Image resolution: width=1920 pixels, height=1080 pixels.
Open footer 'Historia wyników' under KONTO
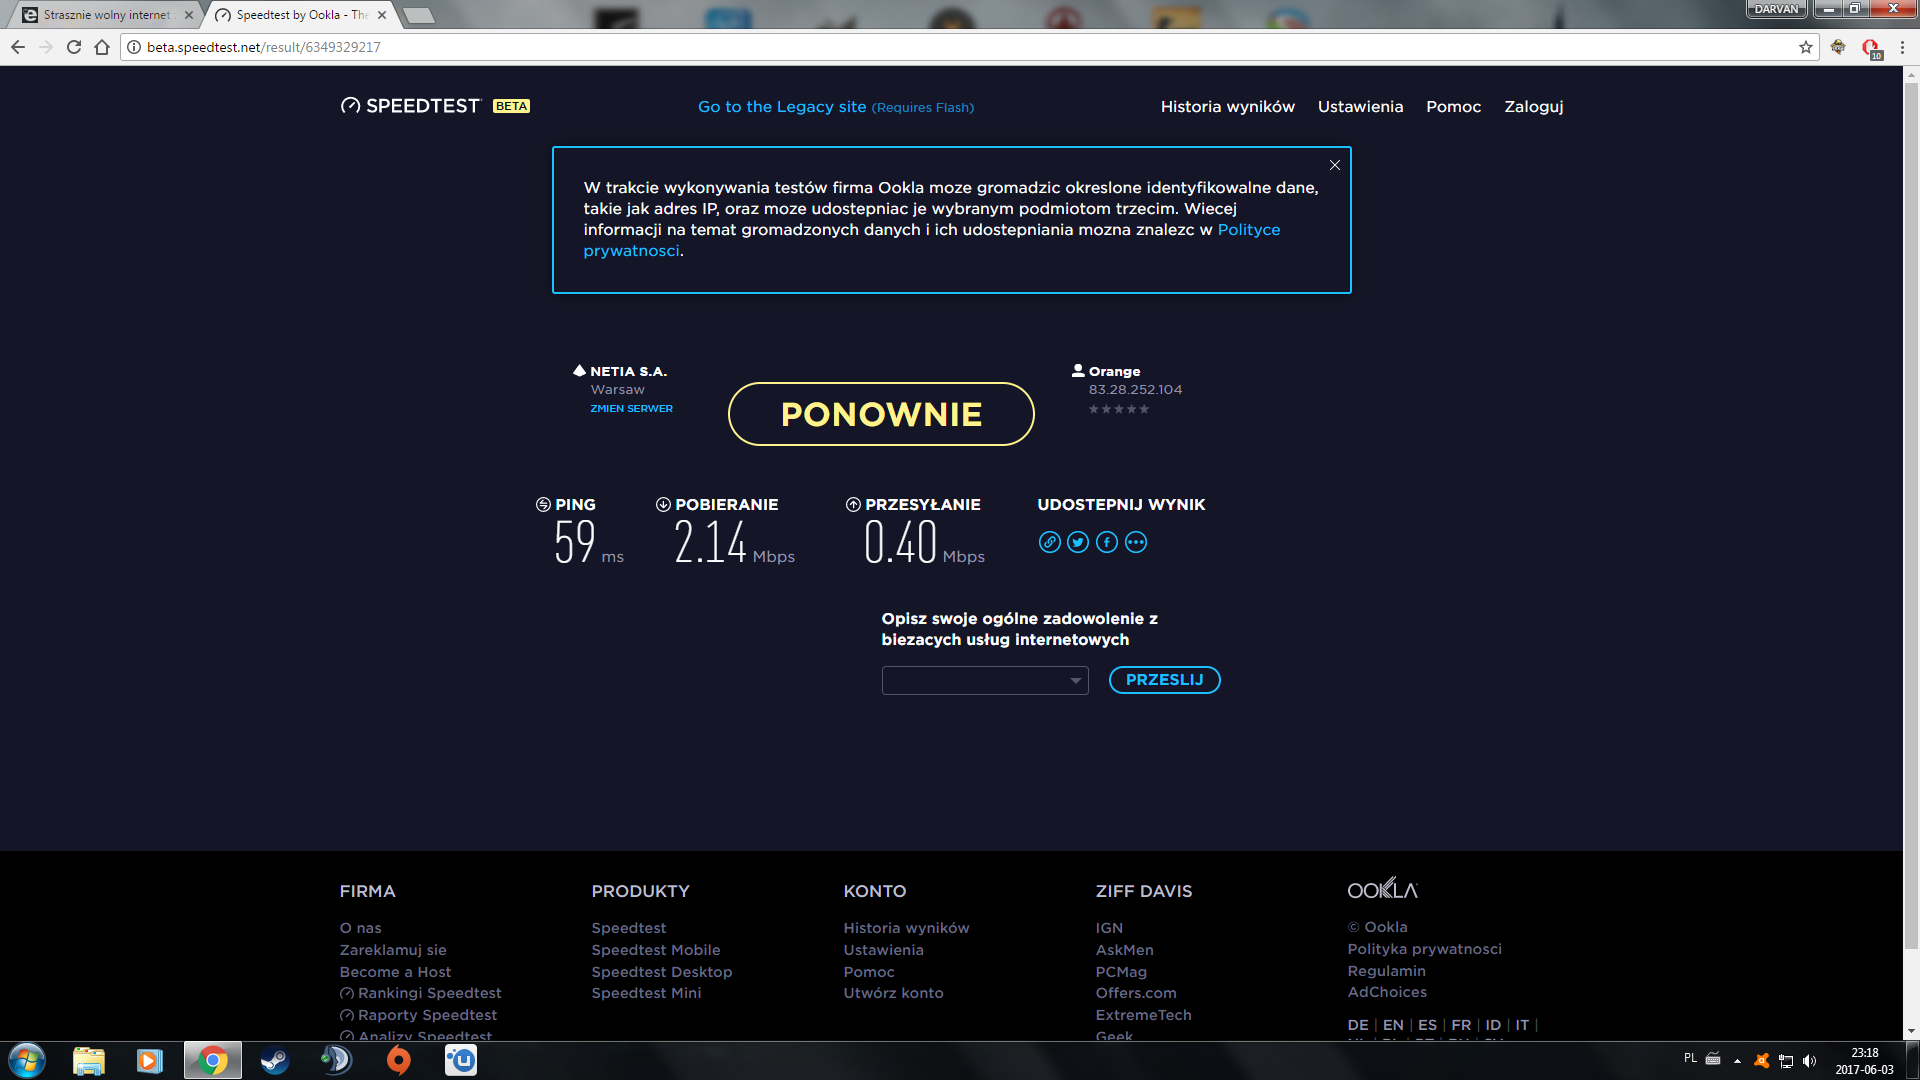pos(906,928)
